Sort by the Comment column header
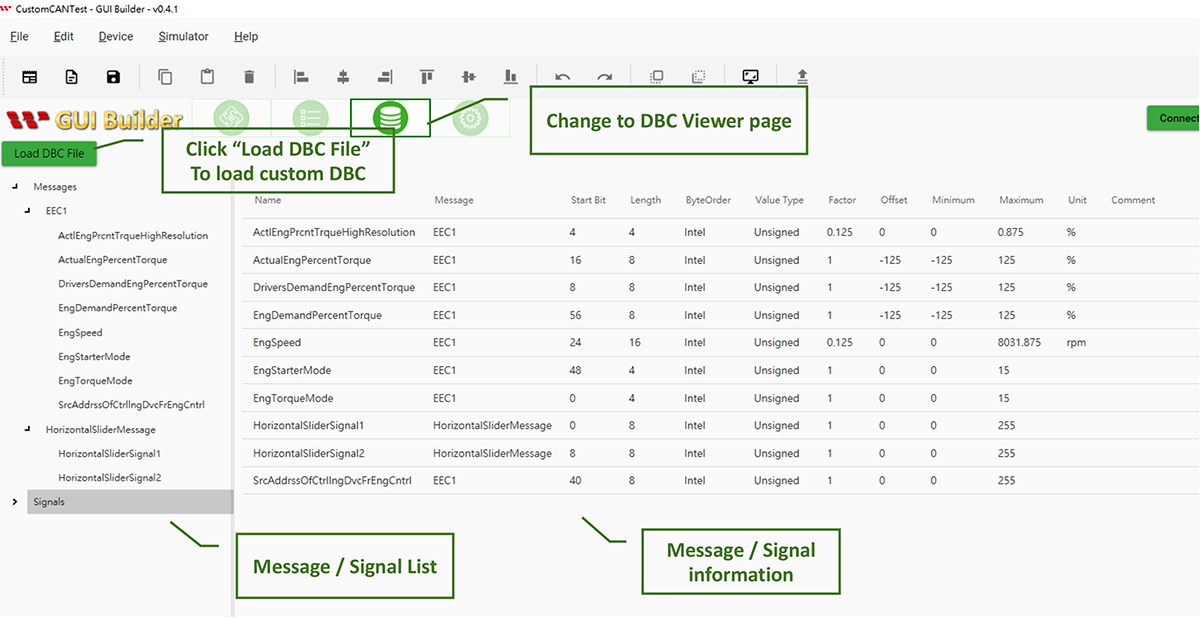Screen dimensions: 1200x619 (x=1133, y=200)
